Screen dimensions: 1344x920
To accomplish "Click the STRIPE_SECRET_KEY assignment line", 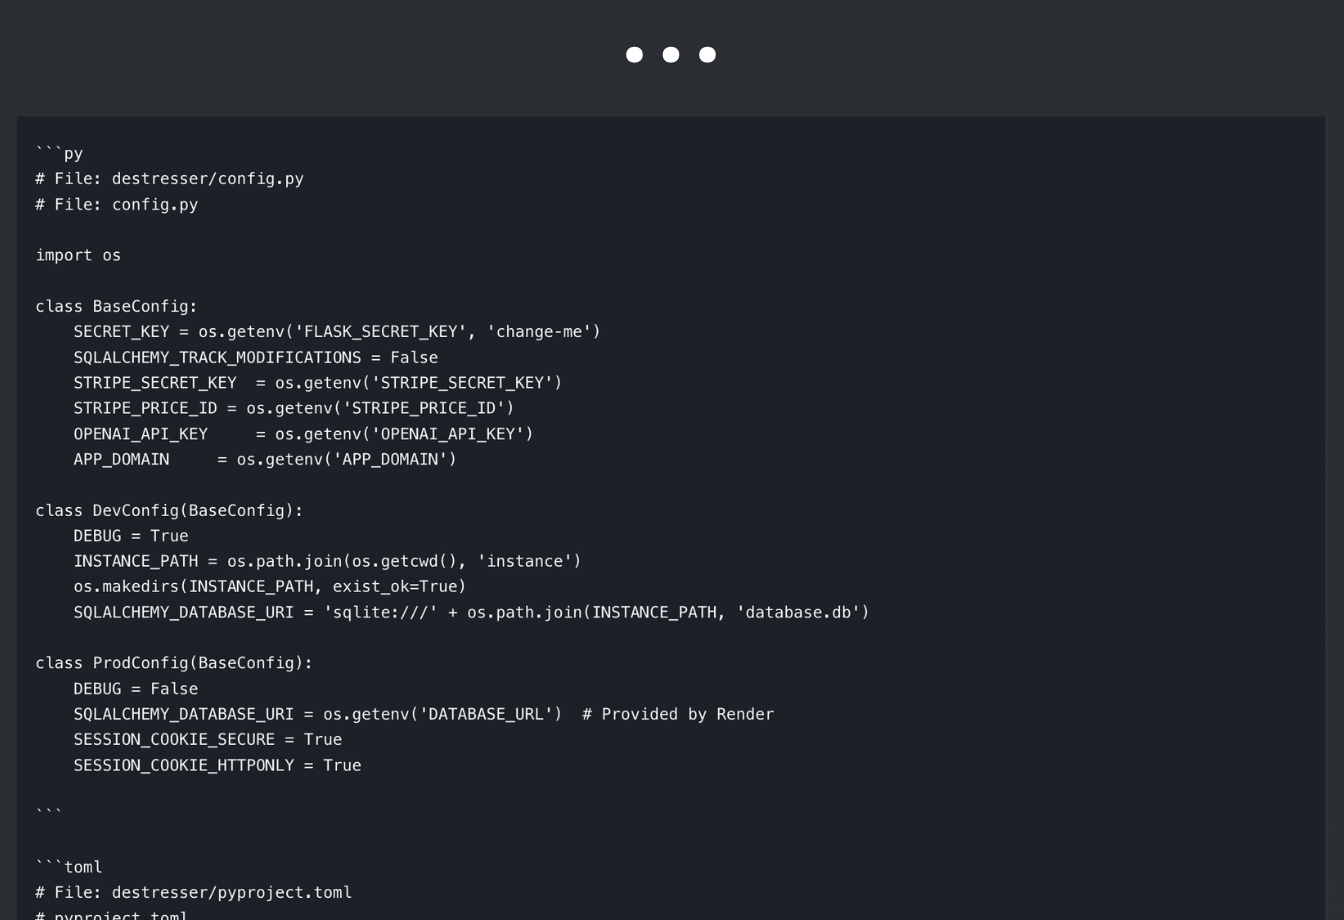I will (x=318, y=383).
